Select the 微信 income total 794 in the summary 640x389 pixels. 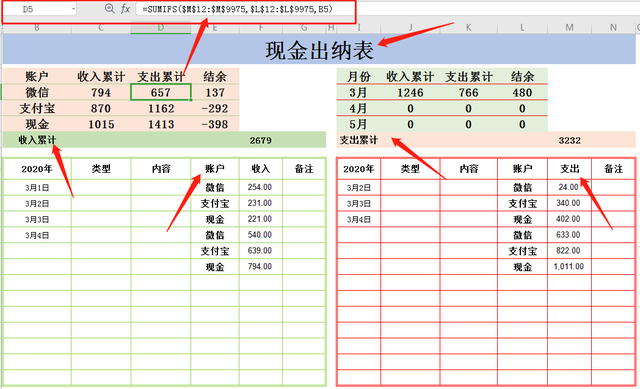(101, 93)
